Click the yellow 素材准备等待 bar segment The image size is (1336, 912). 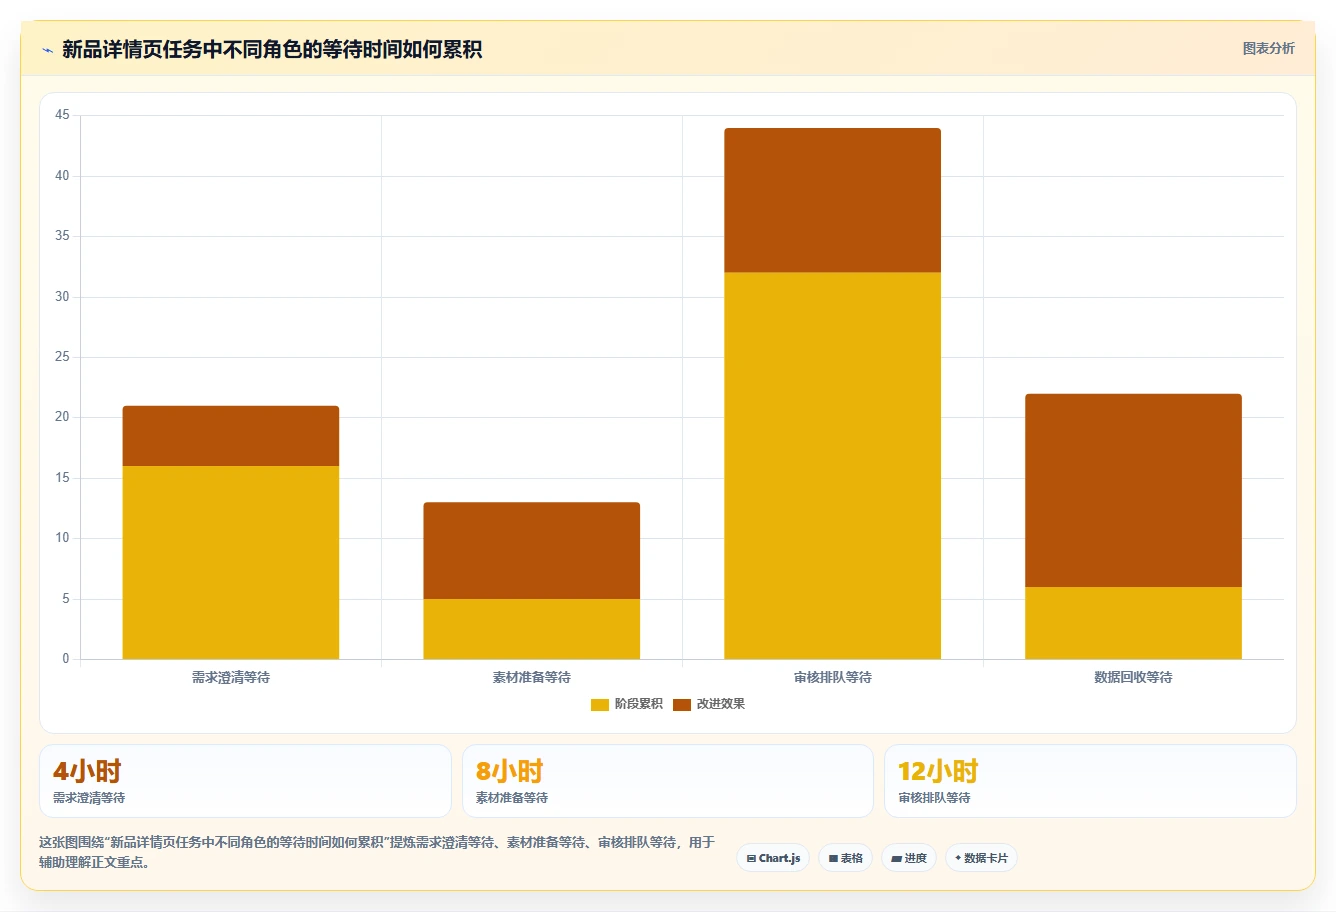tap(532, 629)
